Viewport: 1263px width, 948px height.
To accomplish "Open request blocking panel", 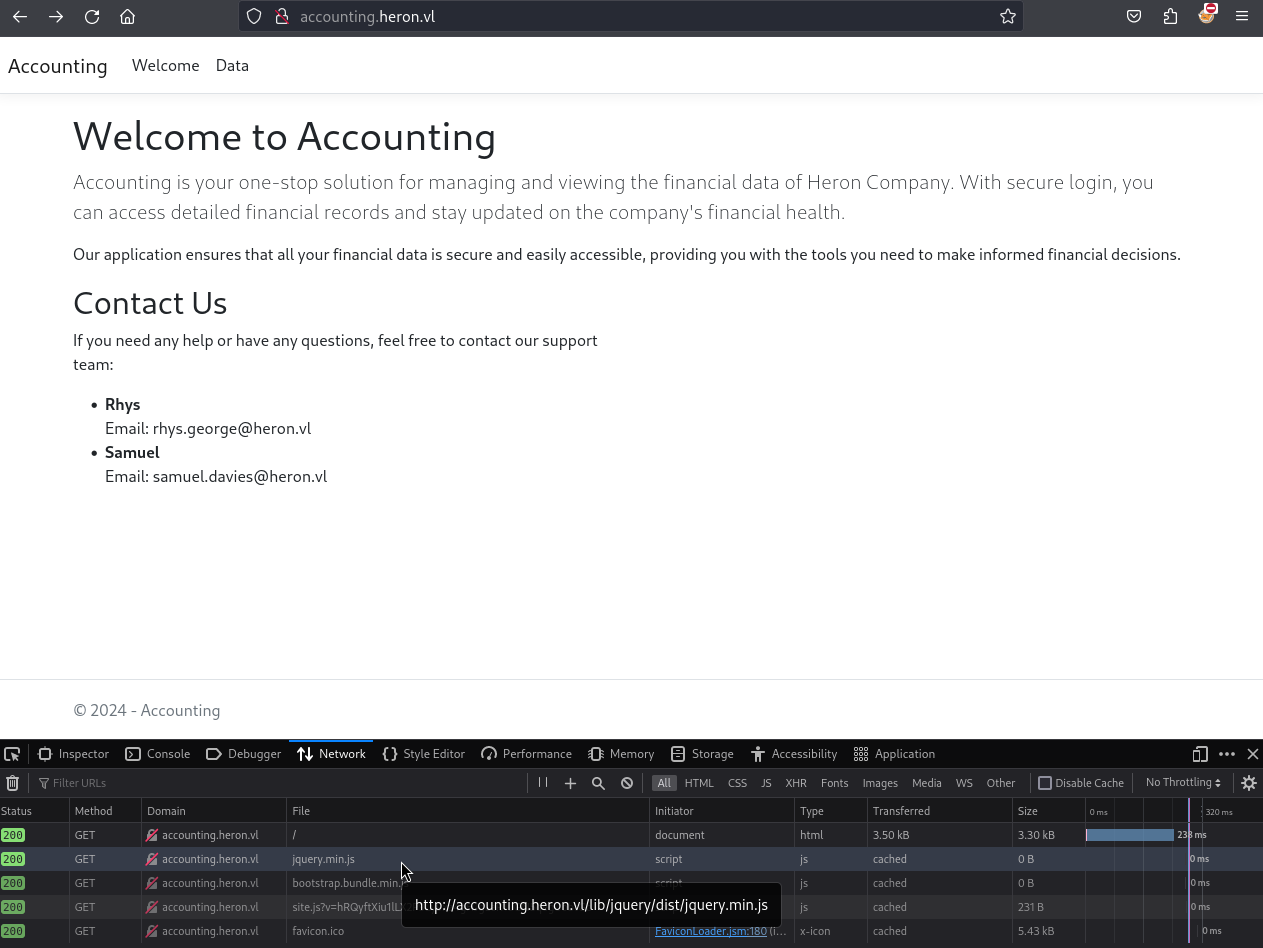I will pos(627,783).
